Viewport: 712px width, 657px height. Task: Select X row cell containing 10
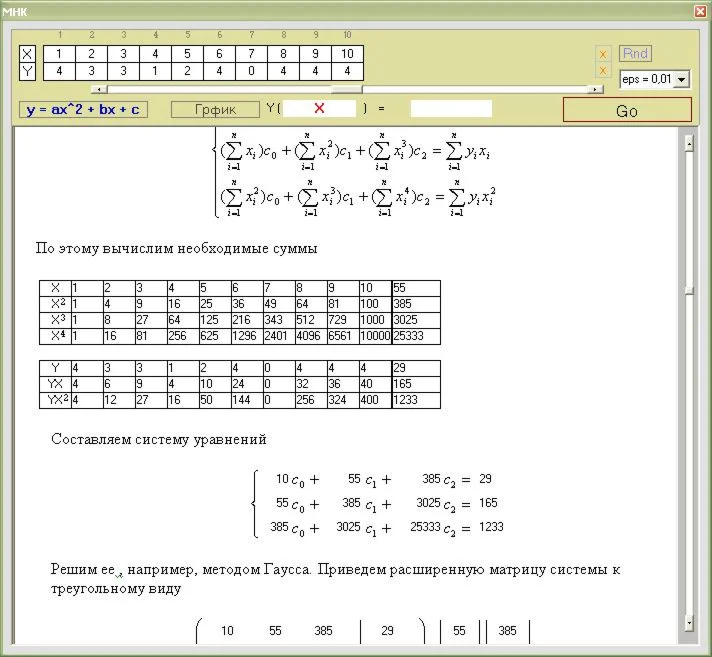[347, 54]
